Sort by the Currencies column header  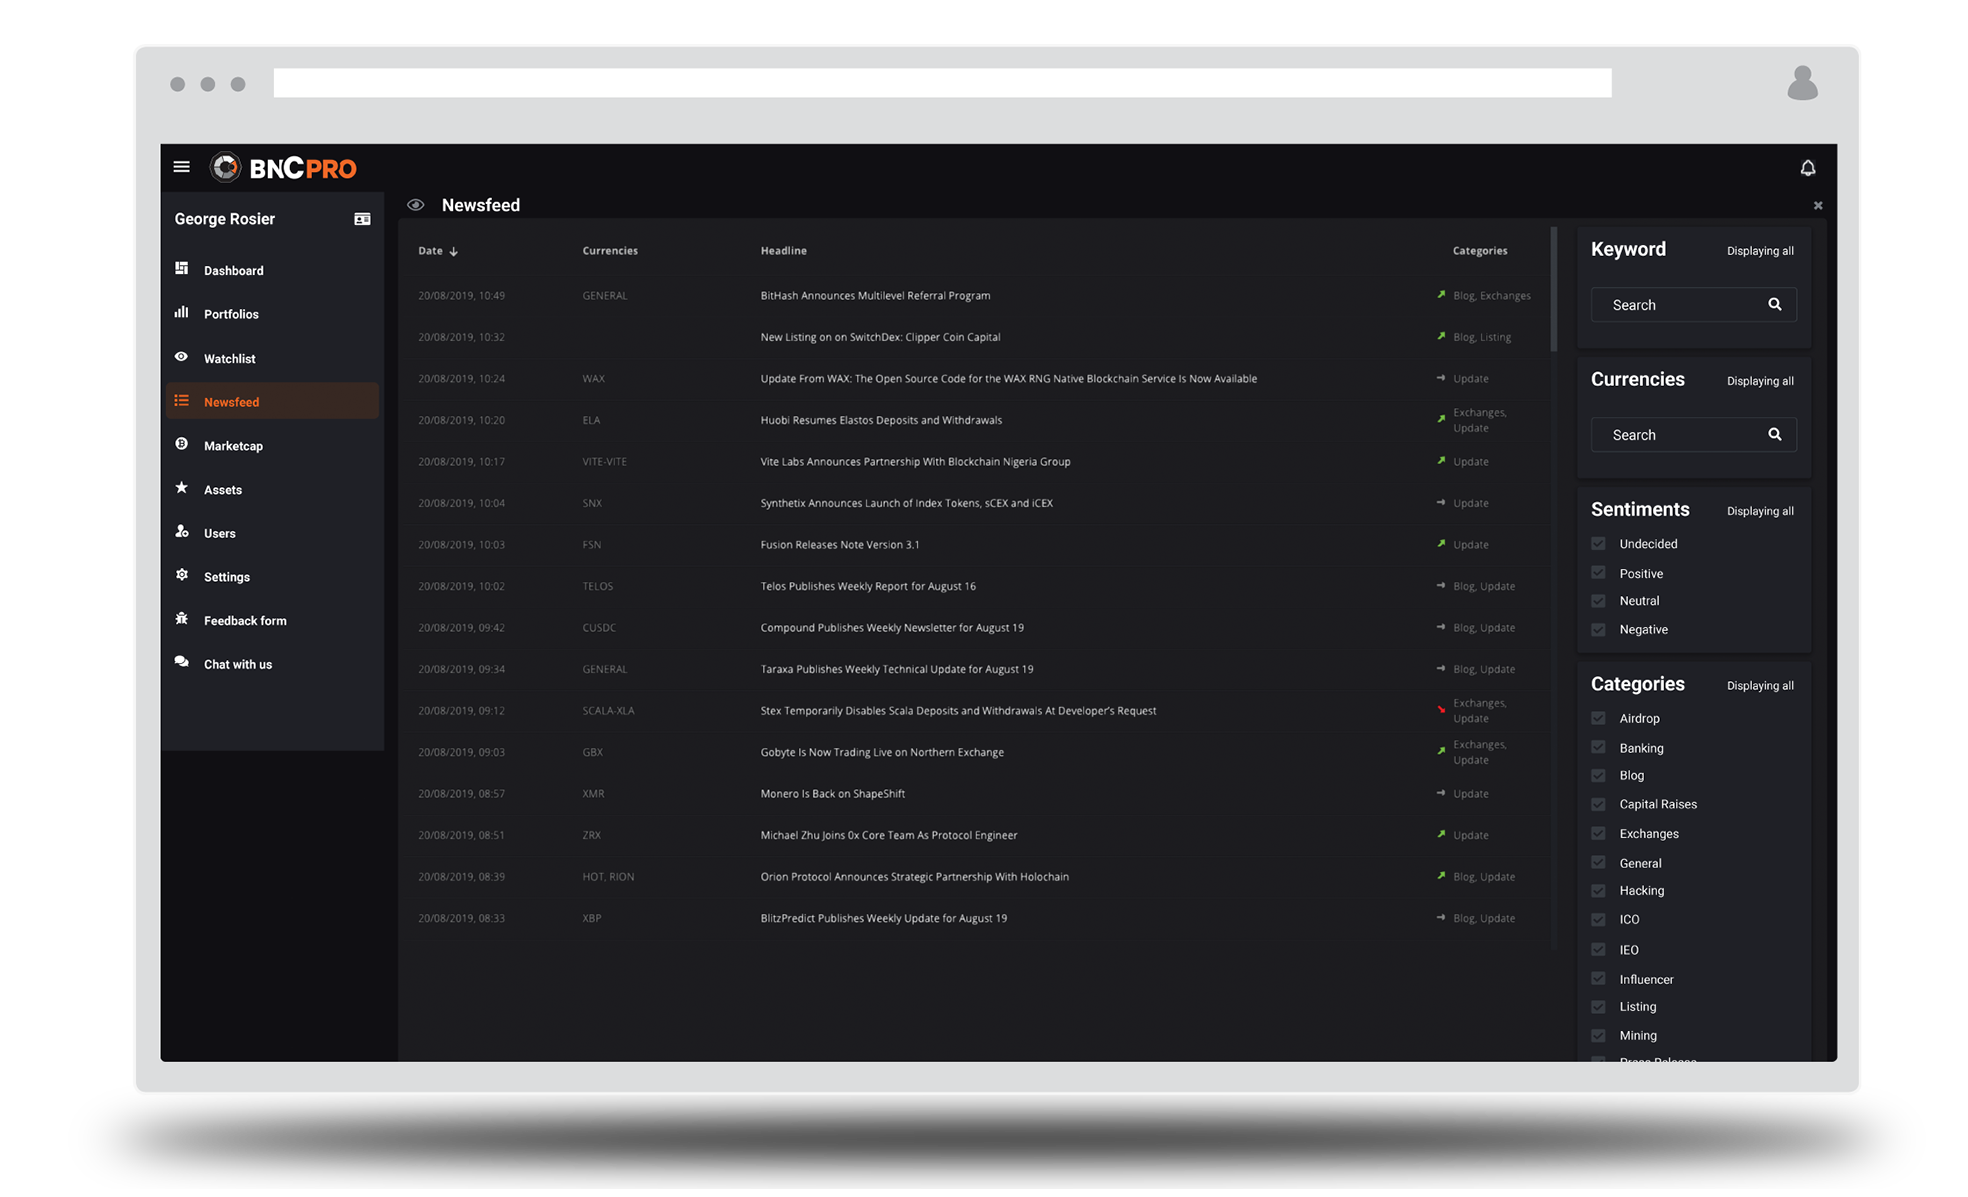(x=609, y=251)
